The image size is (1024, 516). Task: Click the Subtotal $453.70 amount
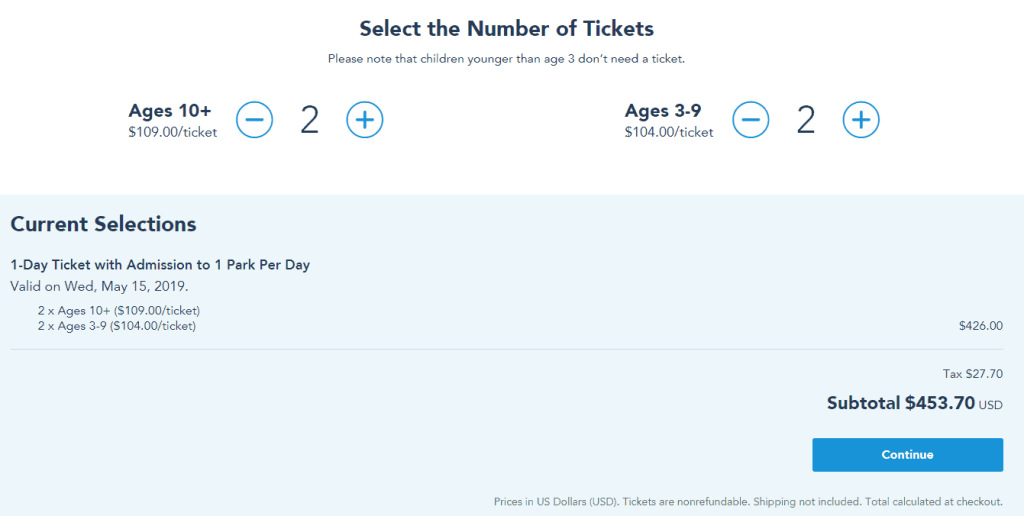coord(914,403)
